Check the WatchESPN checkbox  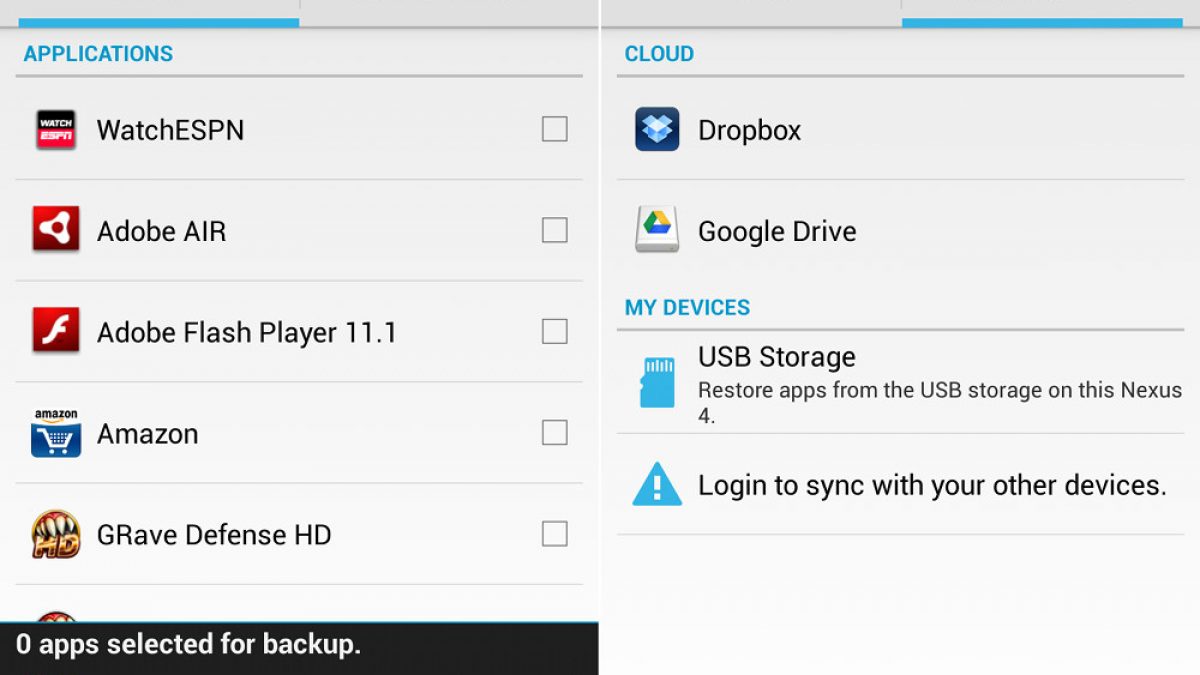[554, 129]
